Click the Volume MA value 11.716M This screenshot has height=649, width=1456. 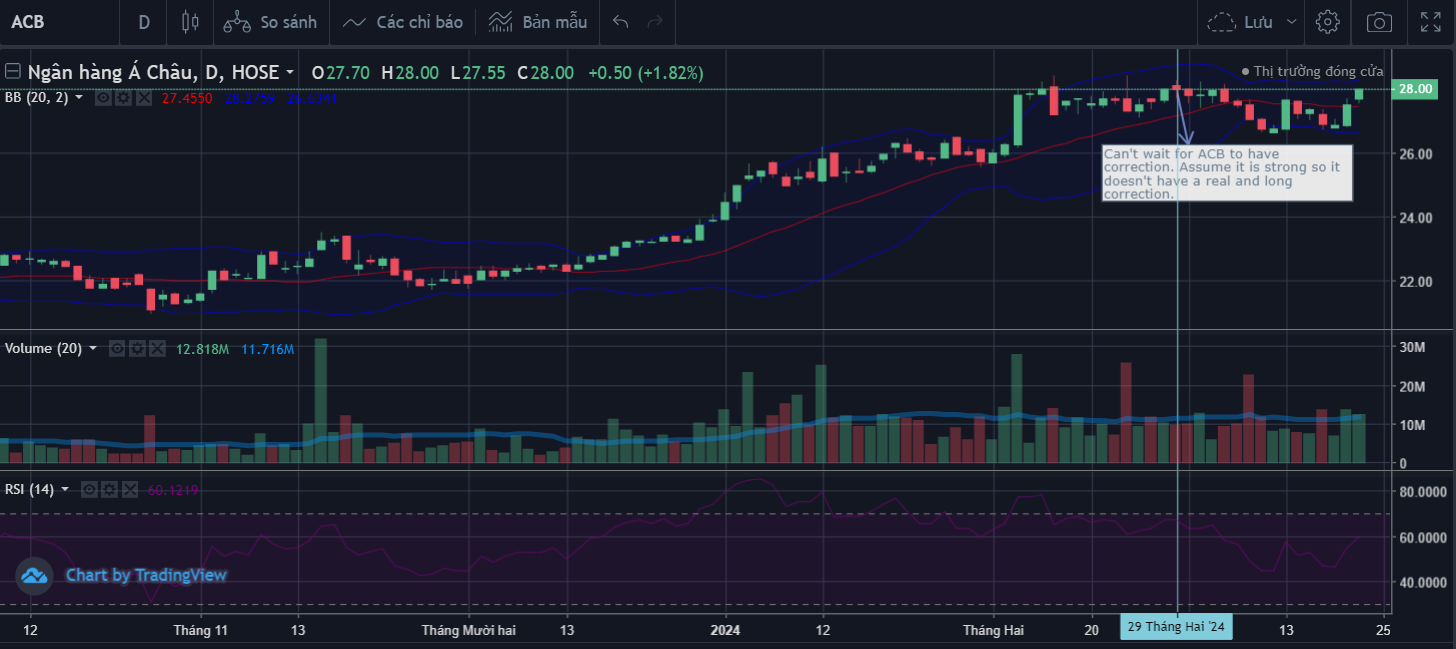point(268,349)
